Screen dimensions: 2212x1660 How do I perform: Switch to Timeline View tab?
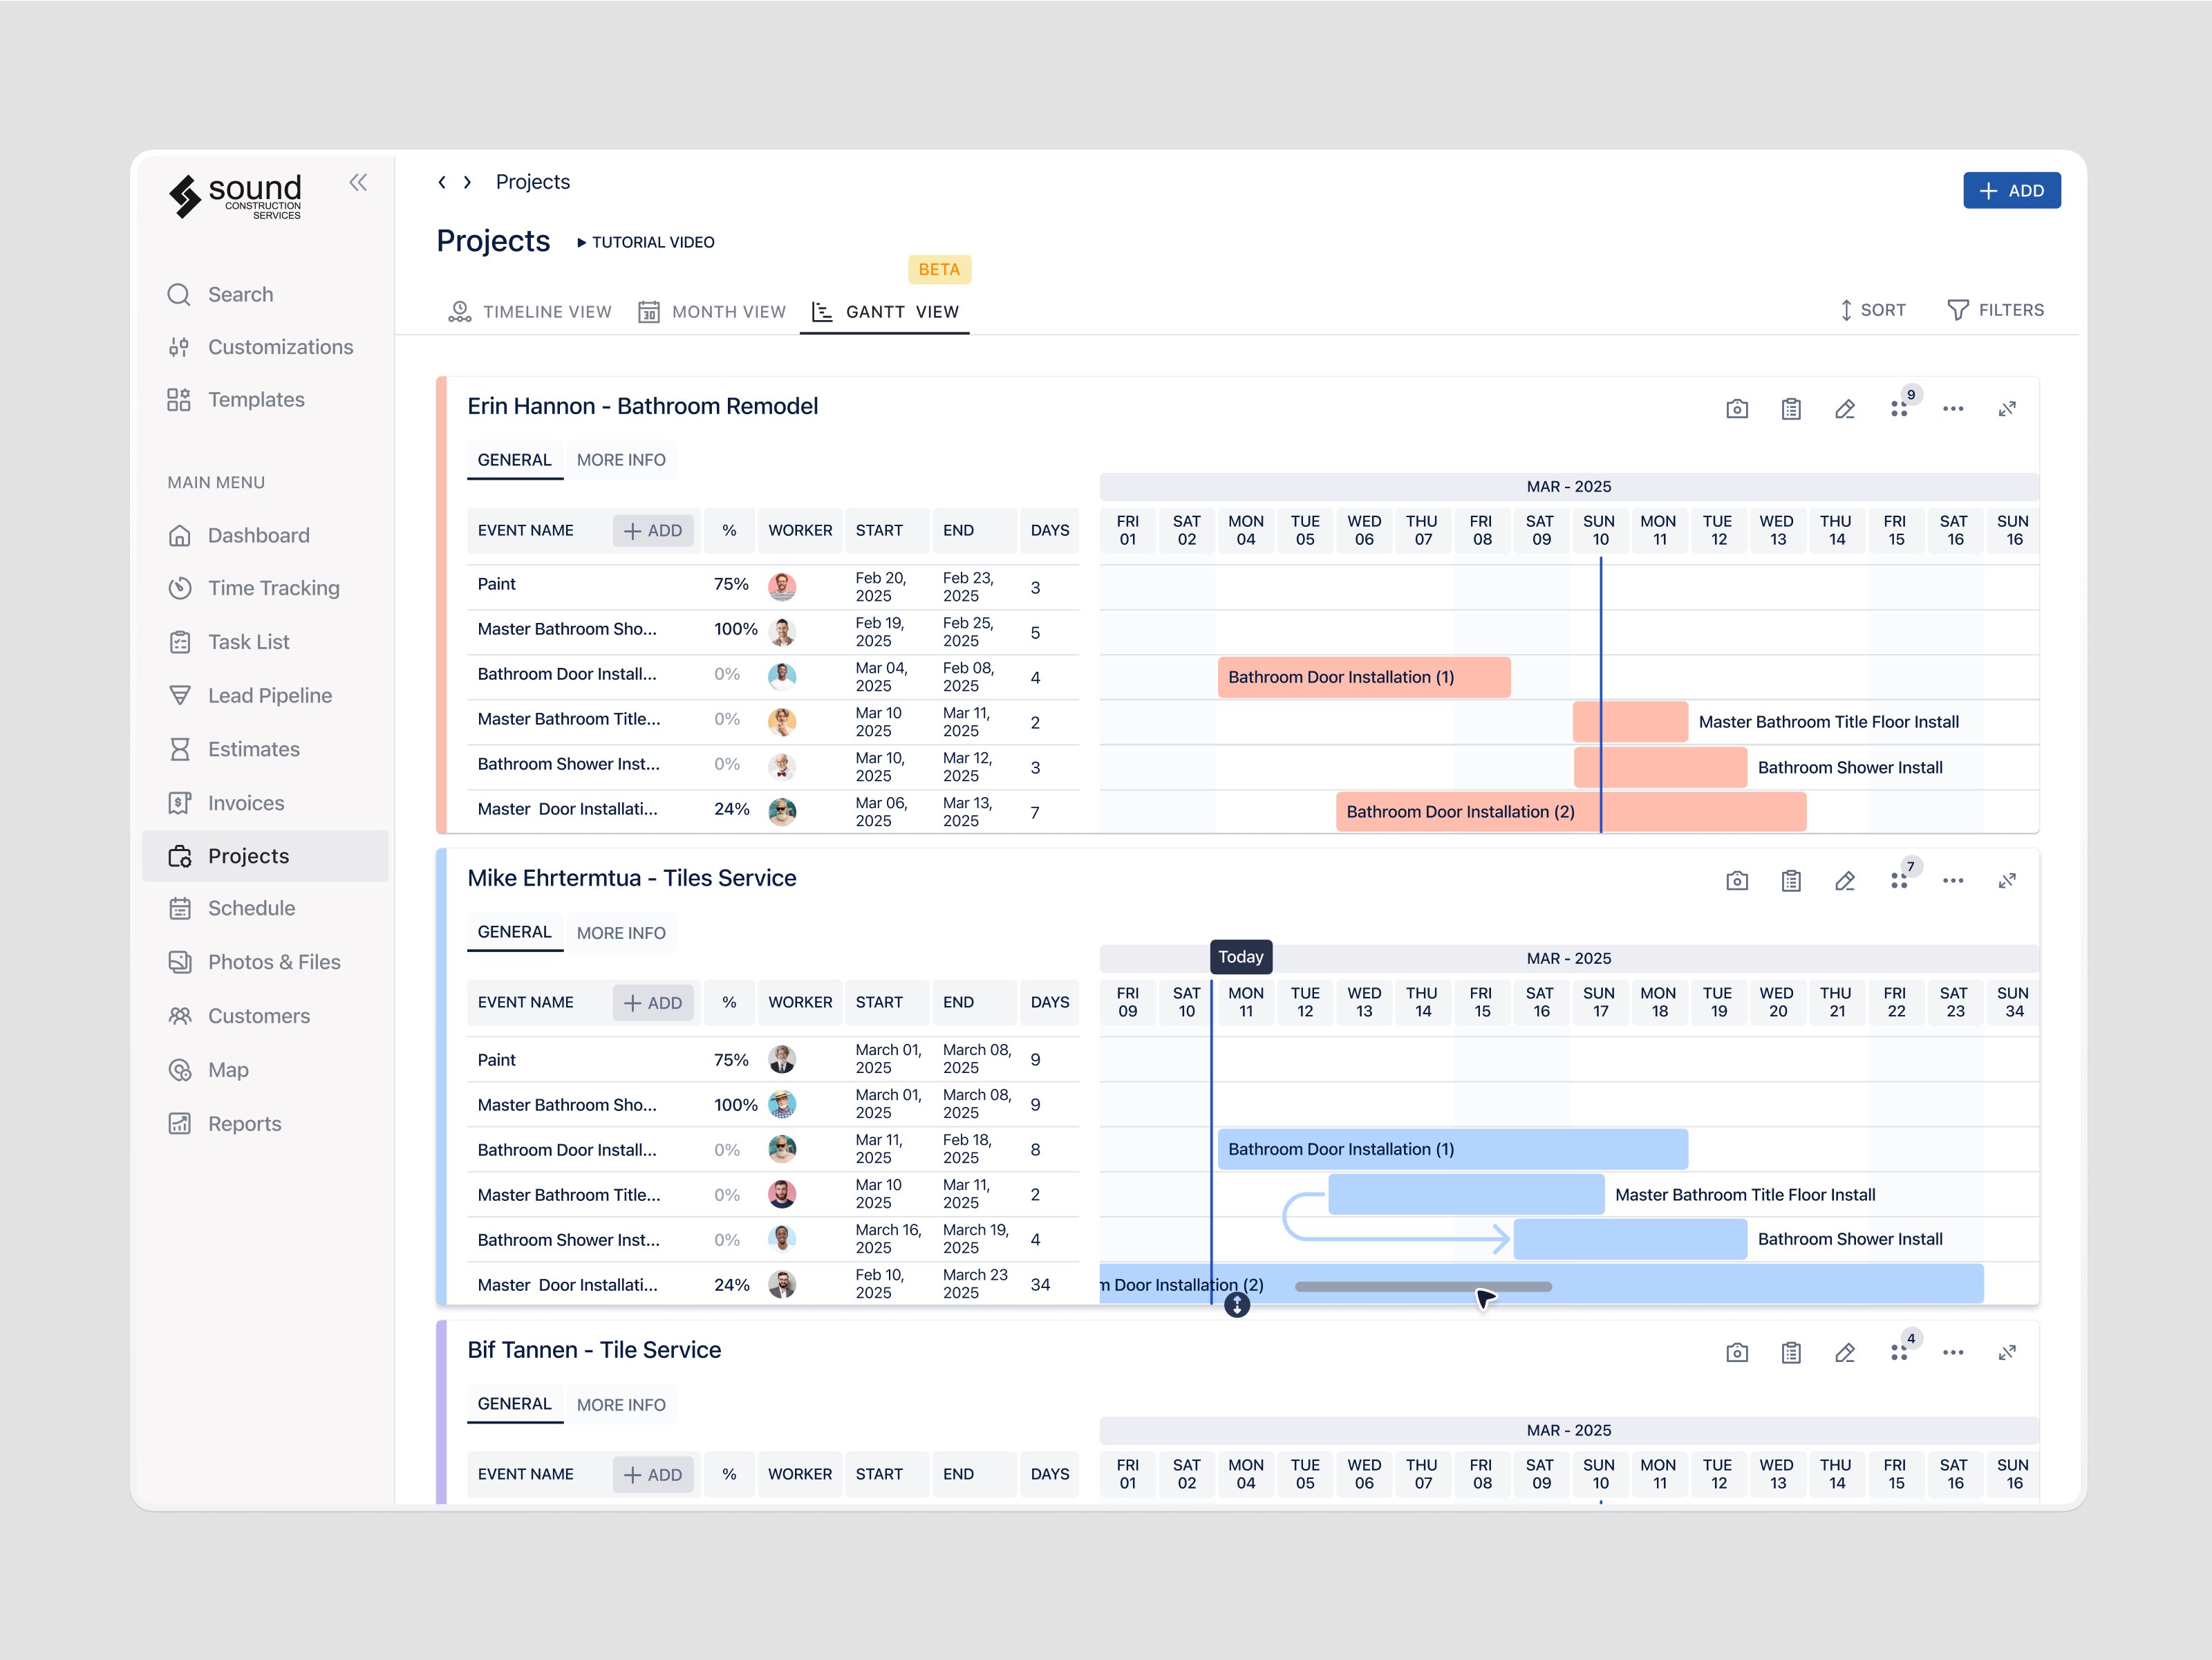[529, 312]
